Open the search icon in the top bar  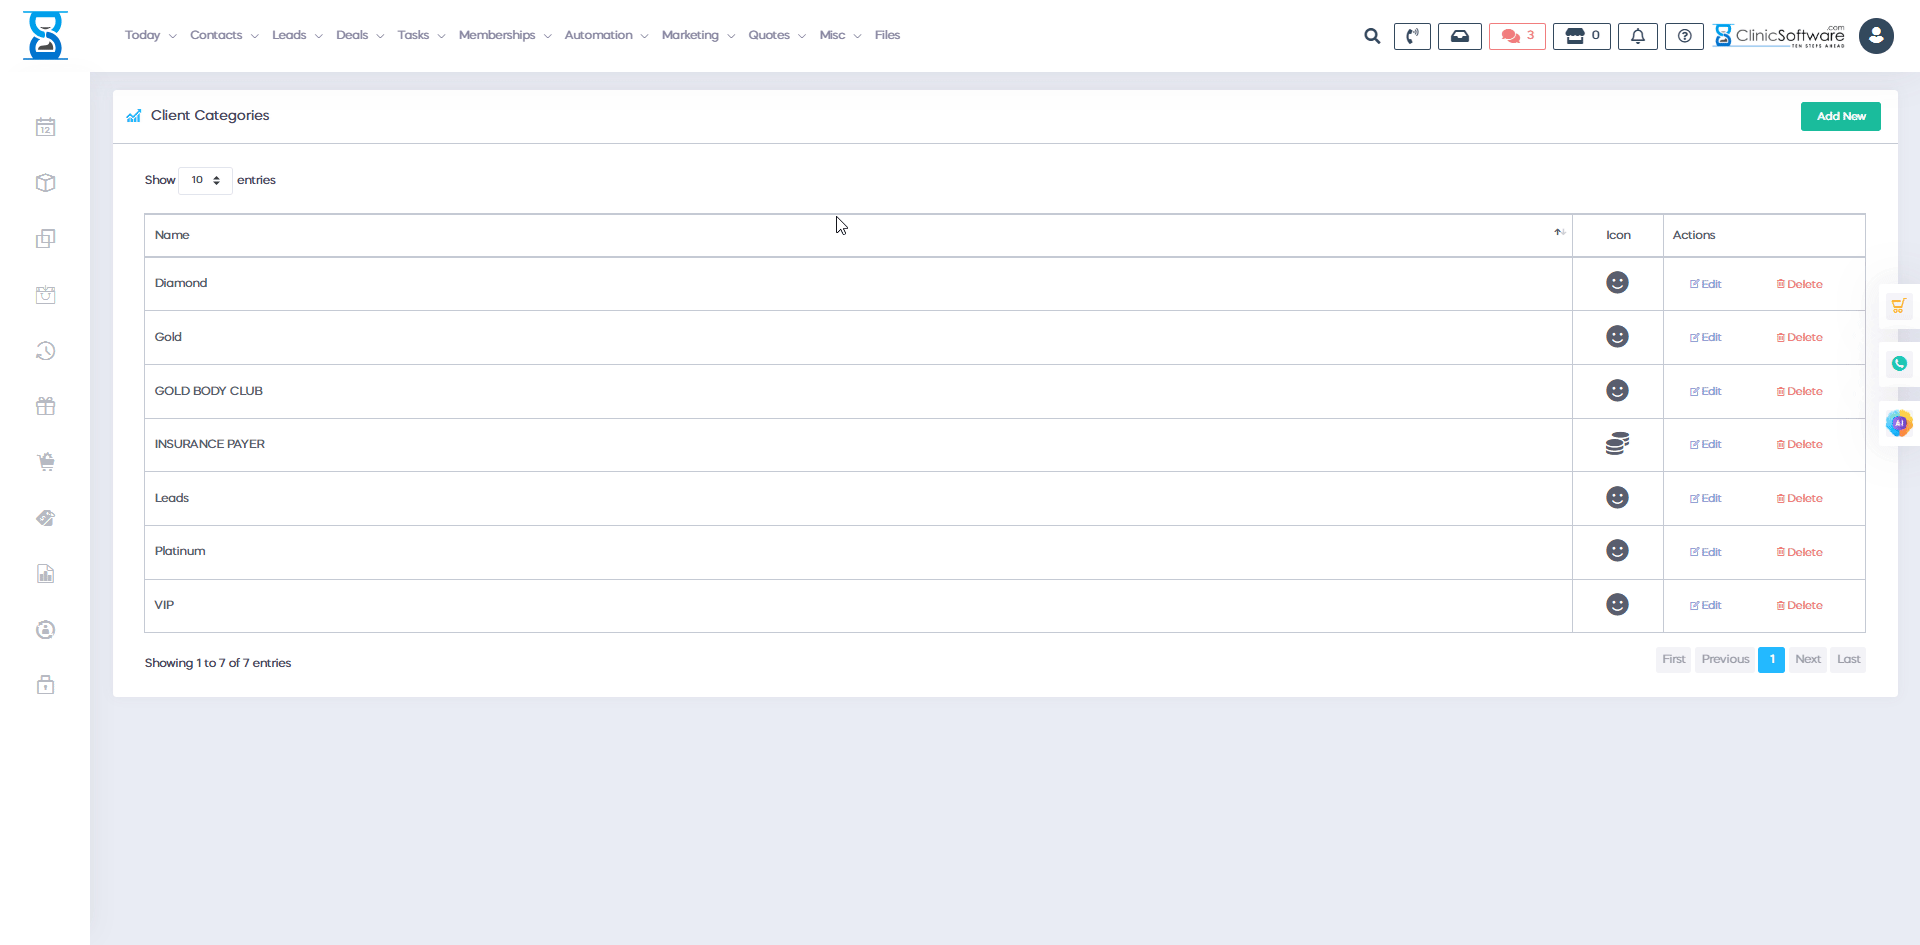(1371, 36)
